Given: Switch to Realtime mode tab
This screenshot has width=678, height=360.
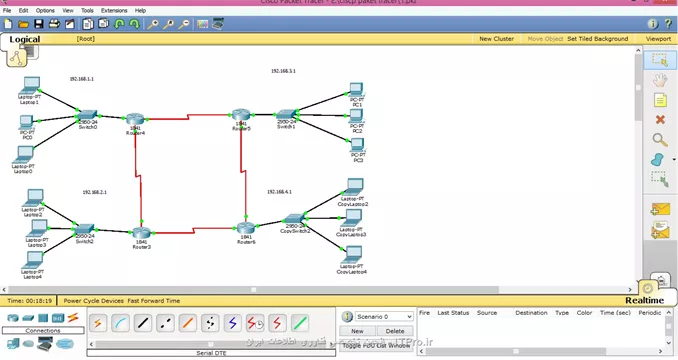Looking at the screenshot, I should (x=644, y=300).
